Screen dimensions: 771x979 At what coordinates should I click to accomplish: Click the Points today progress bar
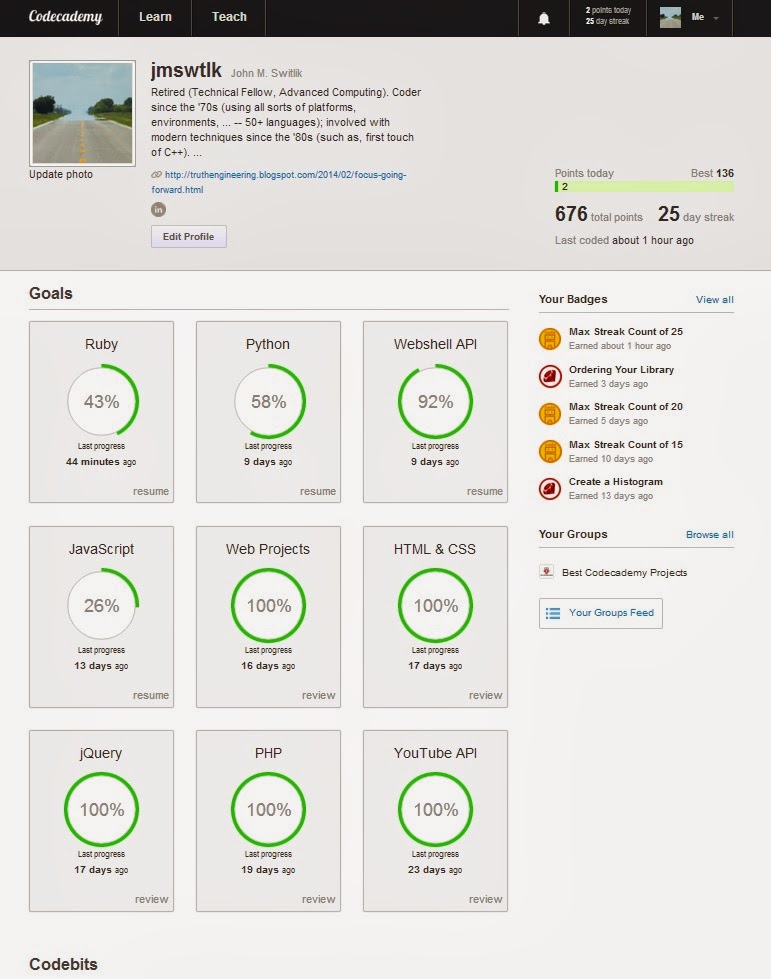click(x=644, y=187)
